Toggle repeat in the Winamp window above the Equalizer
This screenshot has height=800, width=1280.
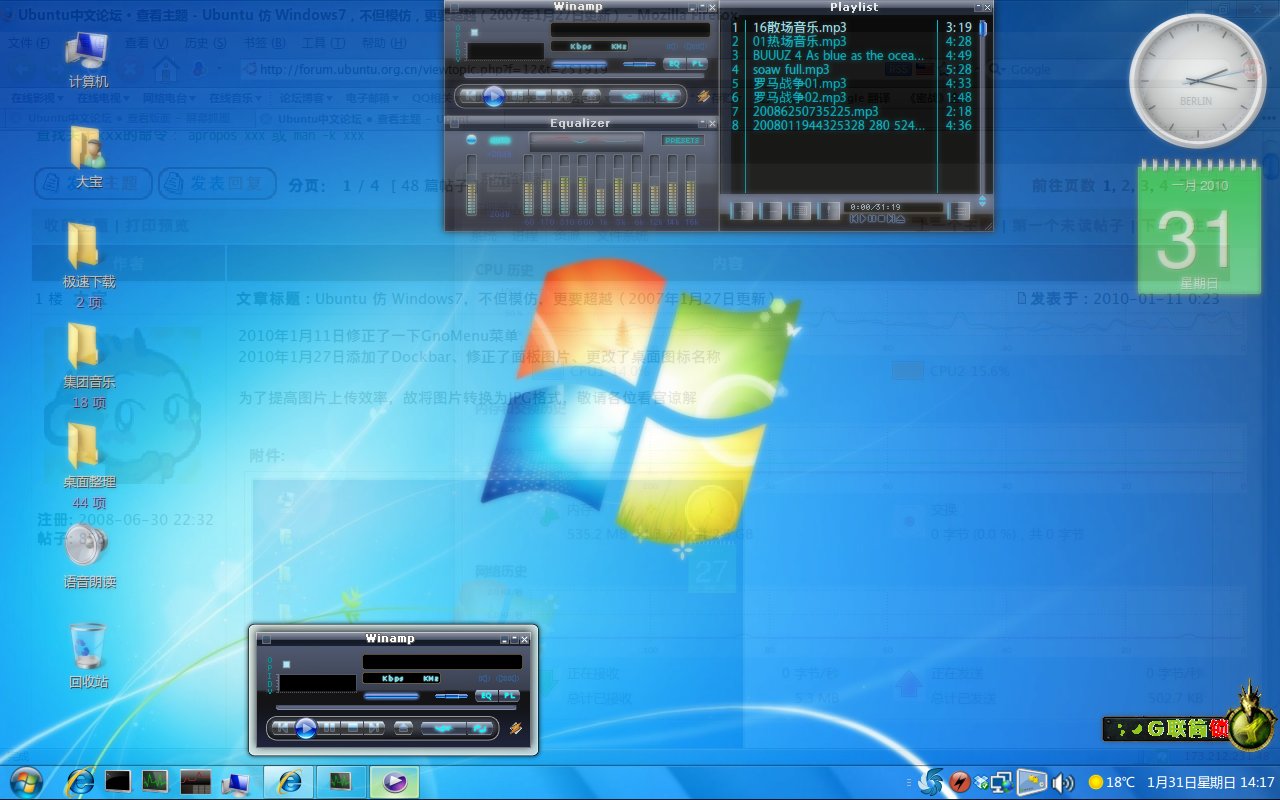668,96
